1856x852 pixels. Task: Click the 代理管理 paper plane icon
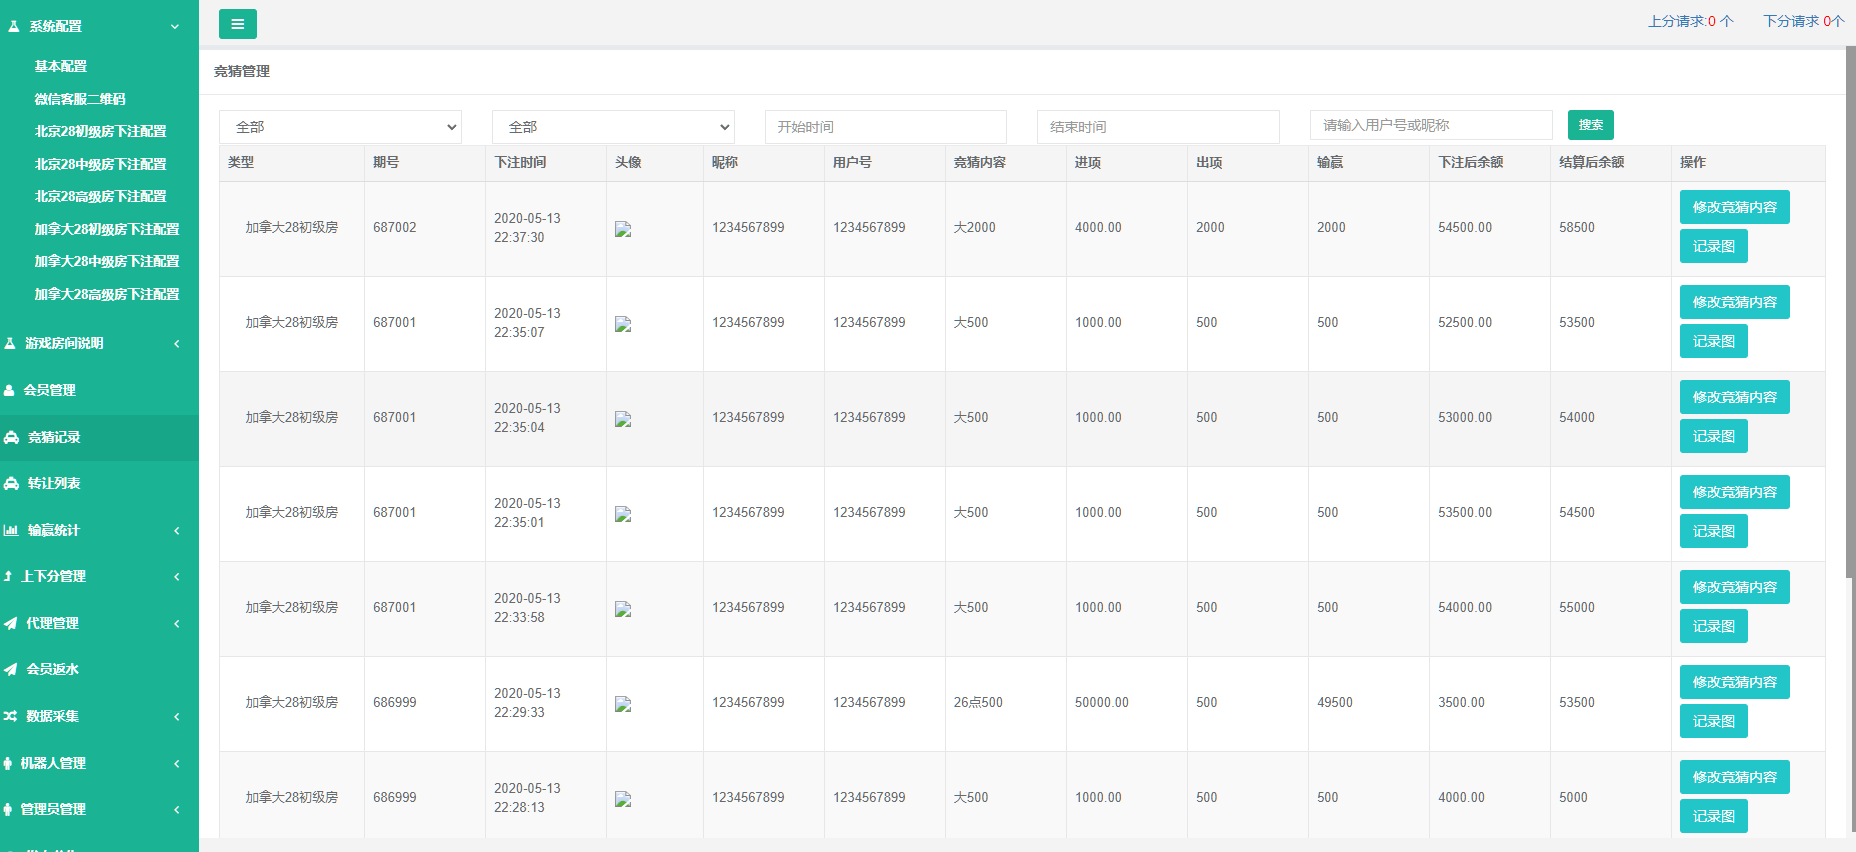click(x=11, y=623)
